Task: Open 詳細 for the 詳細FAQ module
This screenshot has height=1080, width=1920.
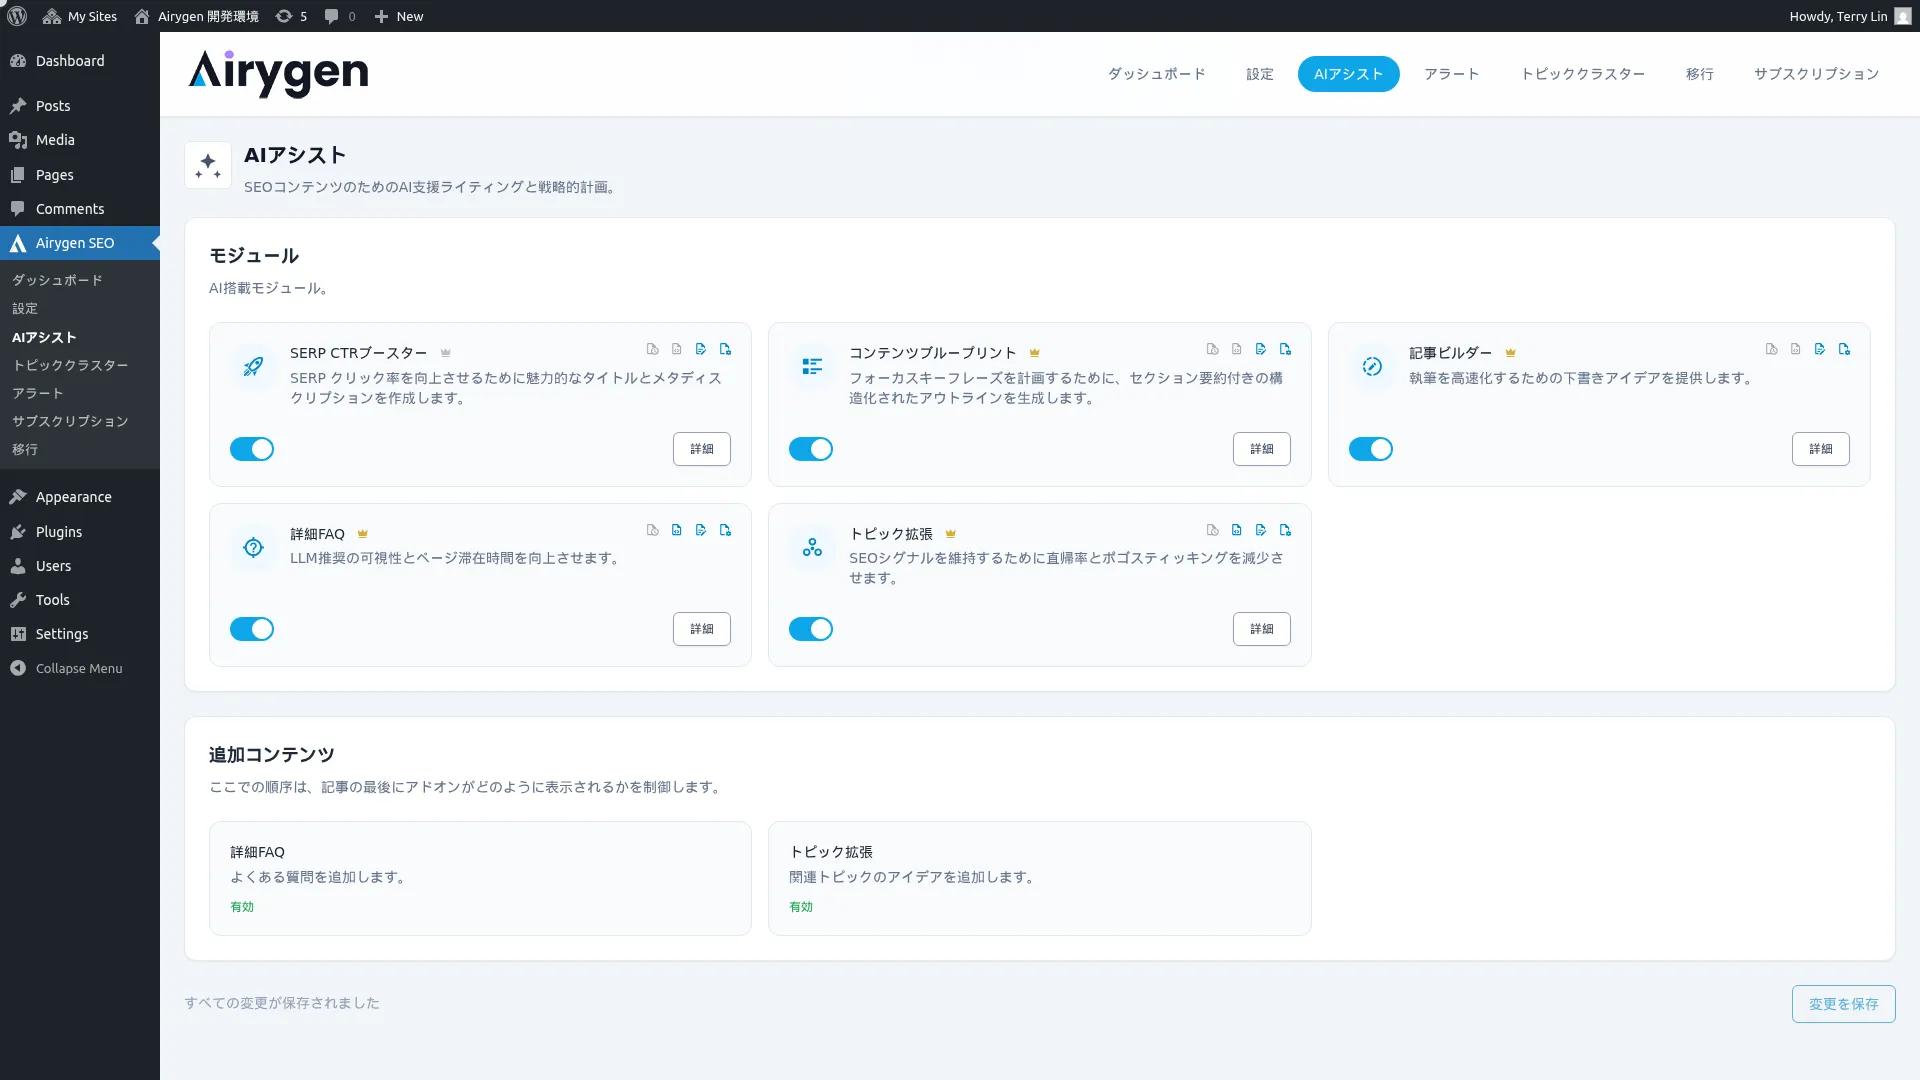Action: (x=702, y=629)
